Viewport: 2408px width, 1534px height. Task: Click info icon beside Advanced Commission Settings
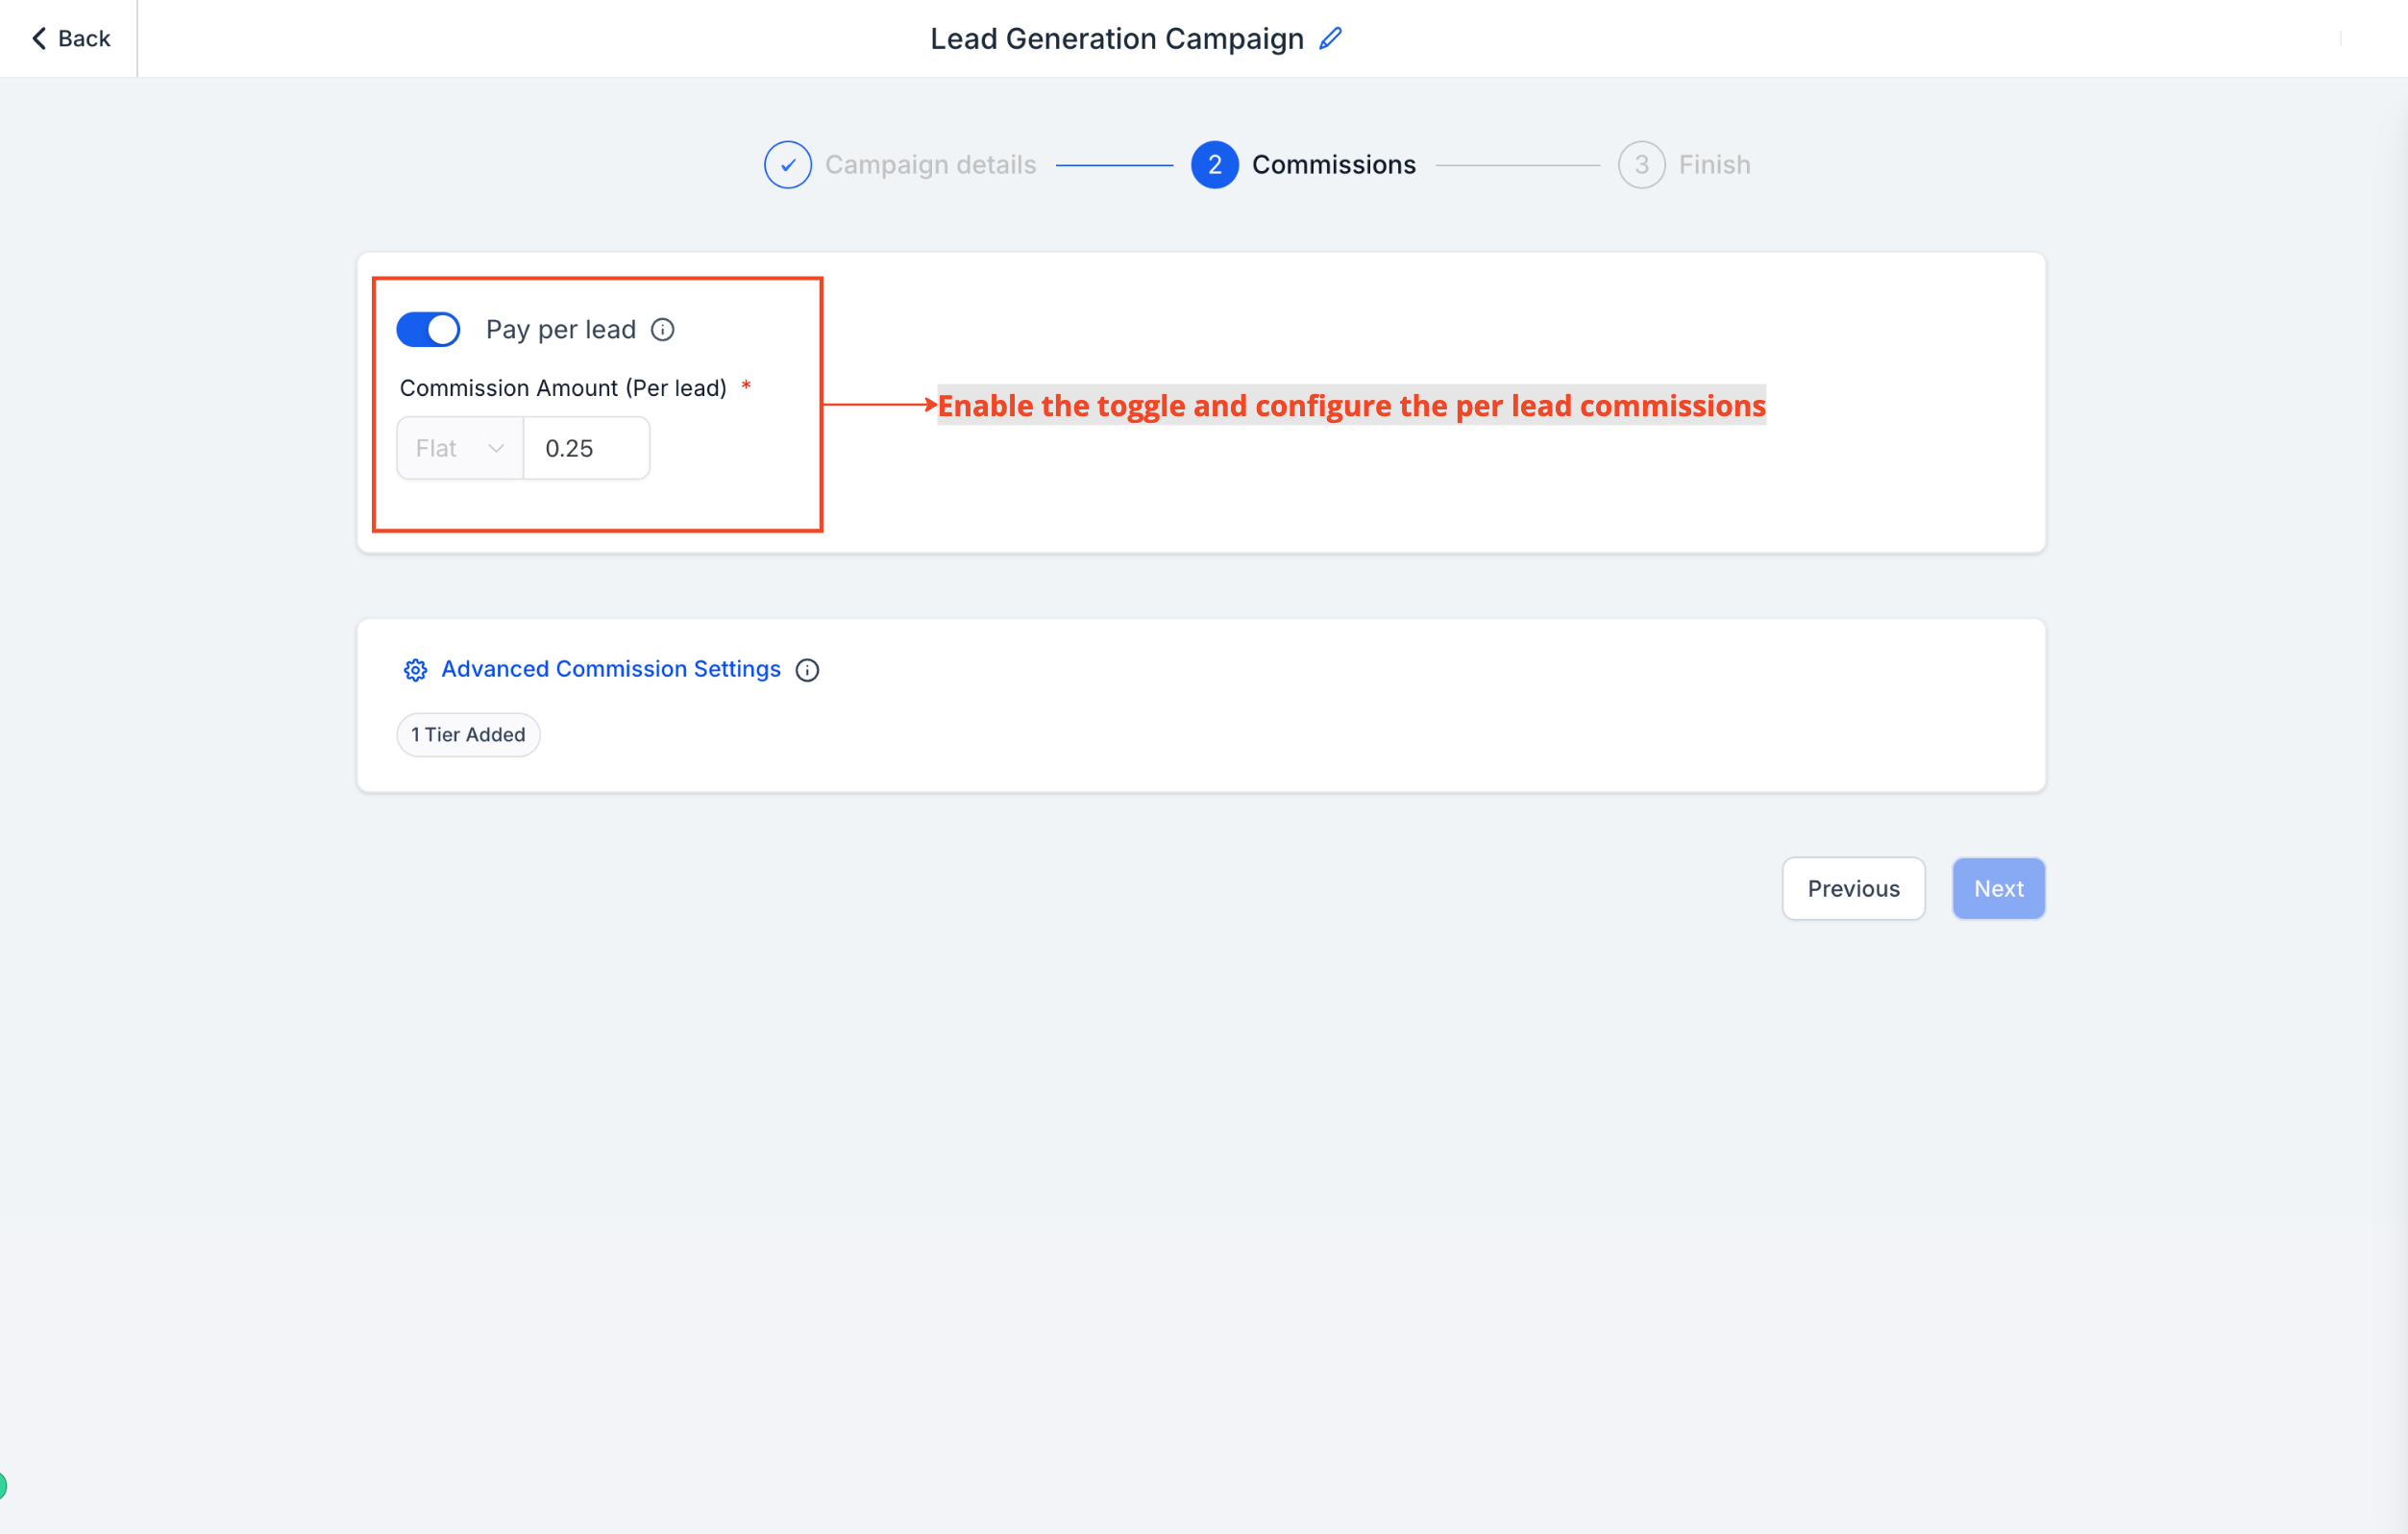(x=807, y=670)
